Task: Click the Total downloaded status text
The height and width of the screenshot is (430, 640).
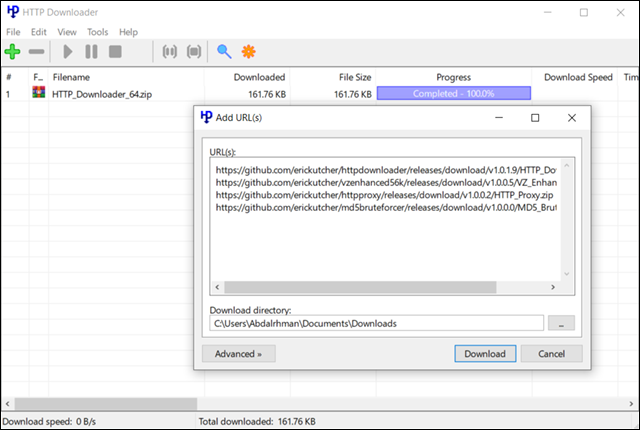Action: point(257,421)
